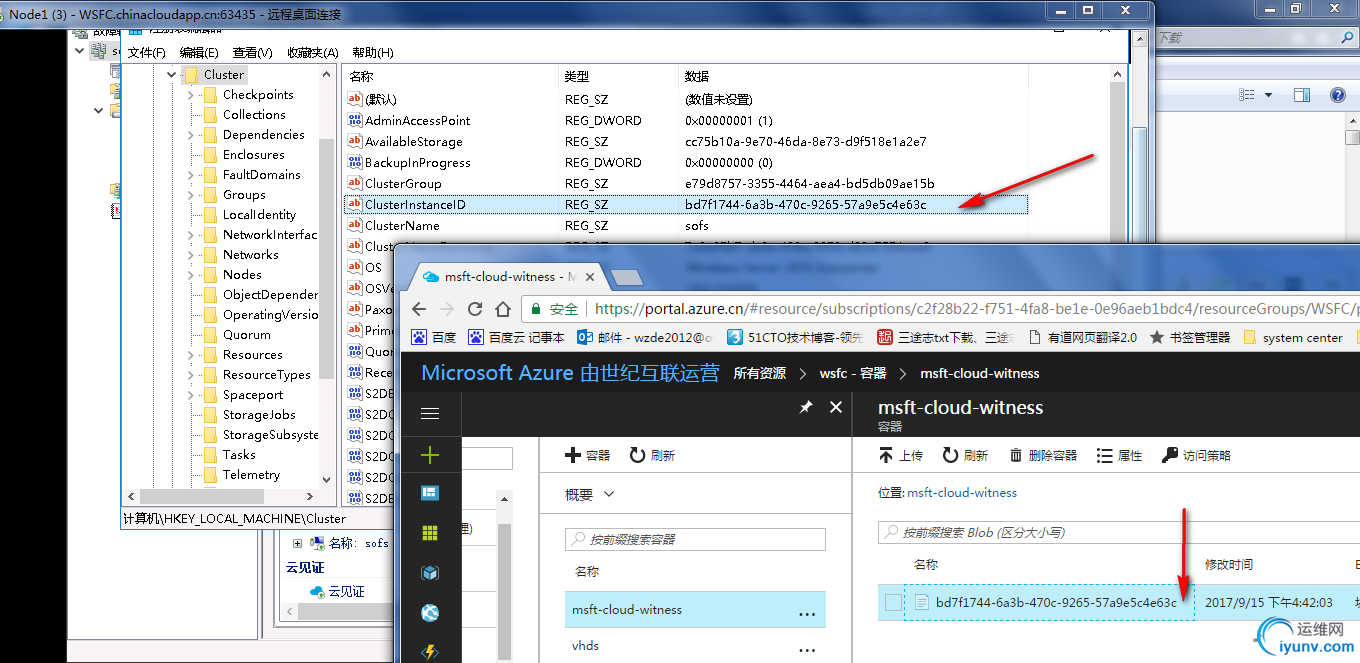
Task: Open All resources grid icon in sidebar
Action: point(430,533)
